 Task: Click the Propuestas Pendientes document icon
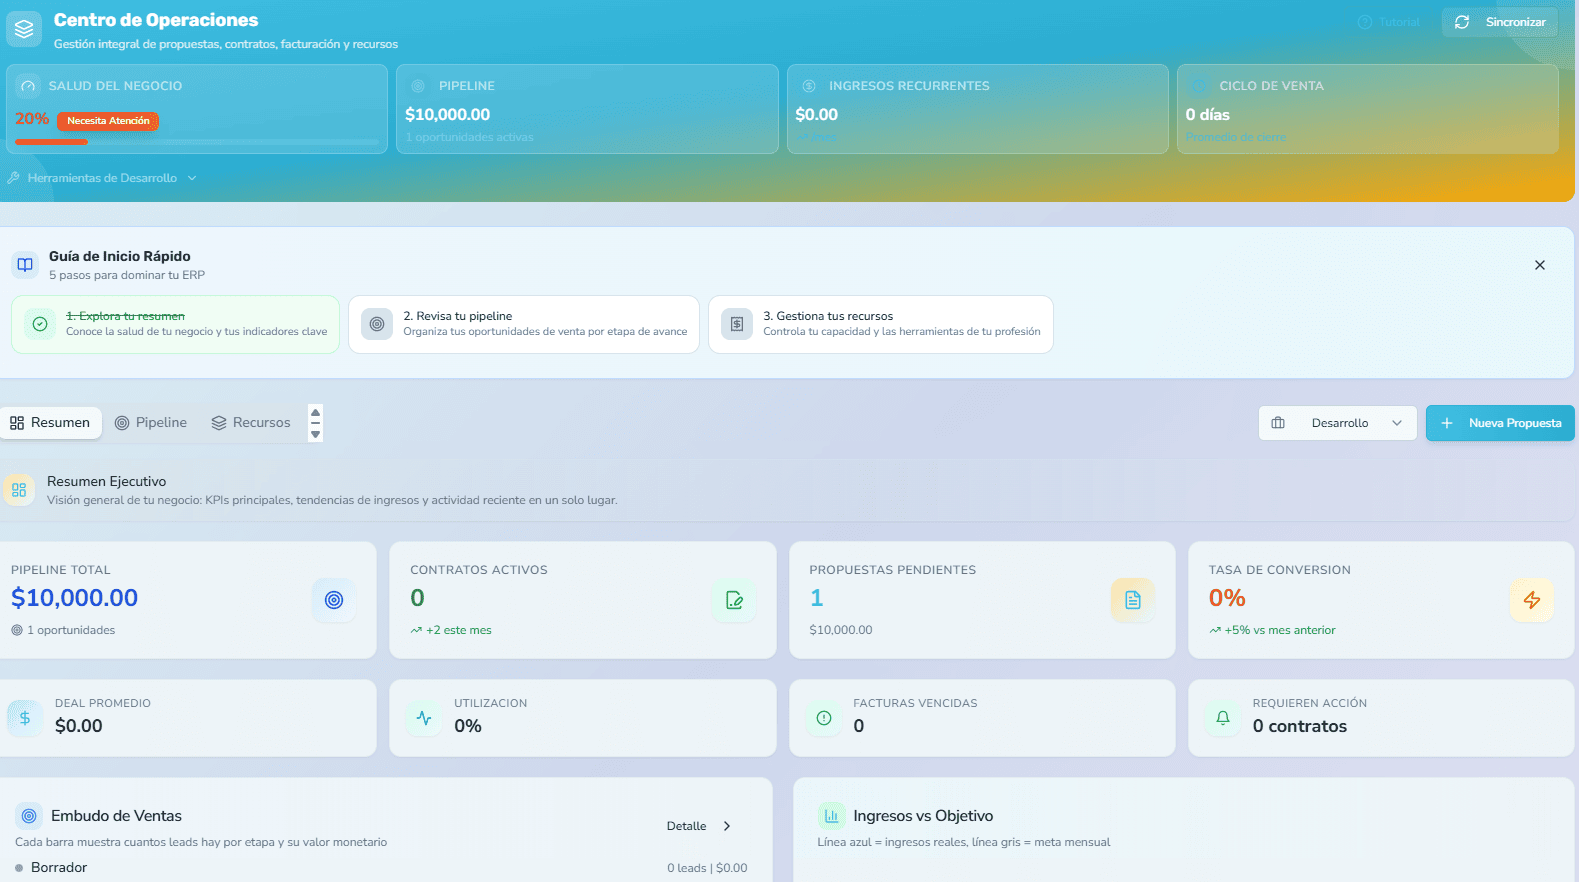coord(1133,600)
